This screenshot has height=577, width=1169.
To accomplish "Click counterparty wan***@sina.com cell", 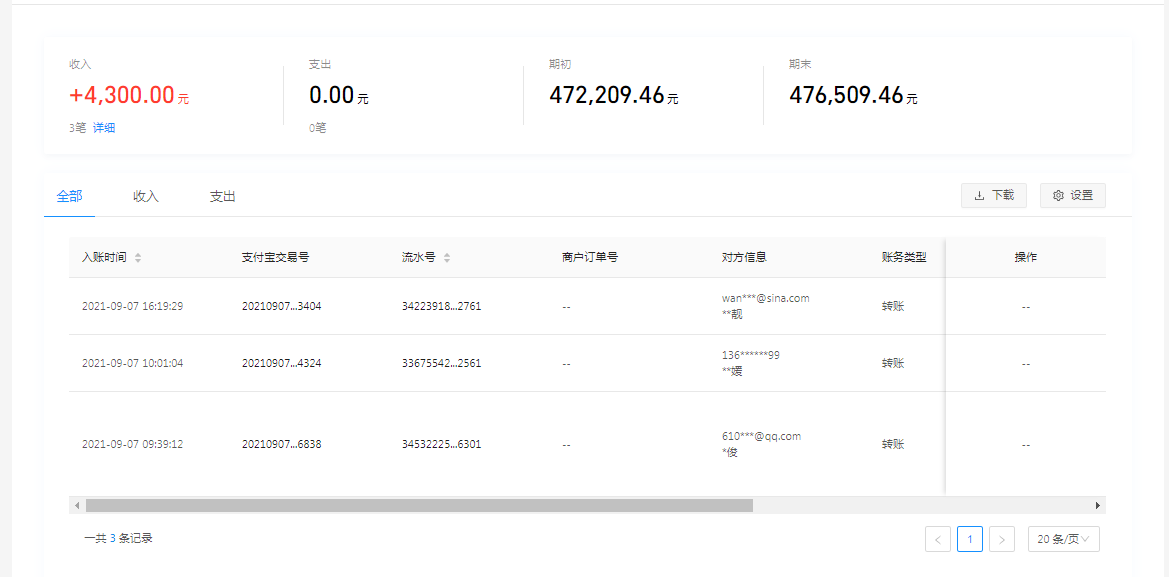I will point(765,298).
